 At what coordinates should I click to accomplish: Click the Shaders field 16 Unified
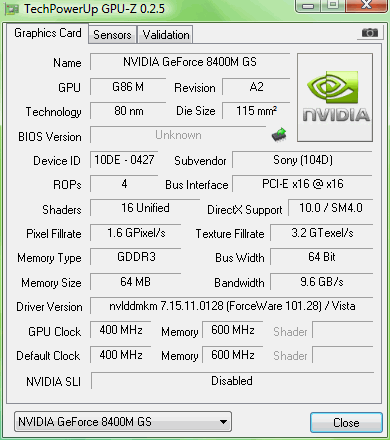point(145,208)
